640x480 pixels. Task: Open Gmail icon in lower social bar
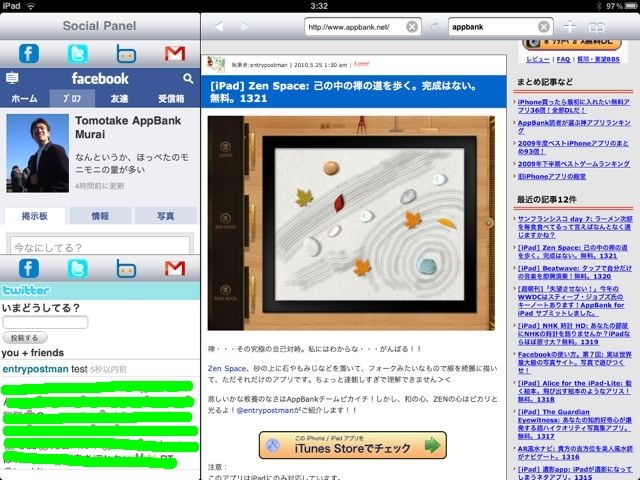(175, 269)
